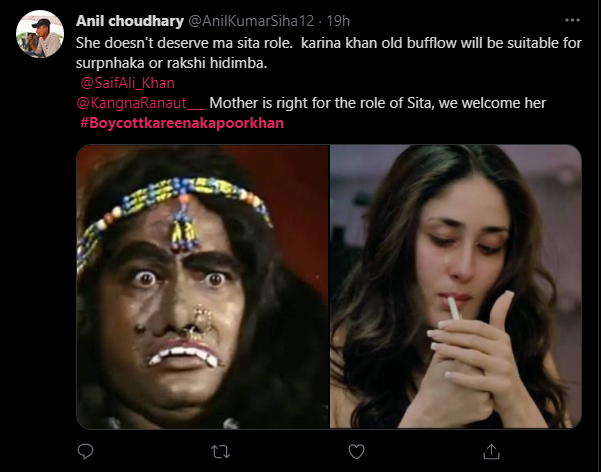The height and width of the screenshot is (472, 601).
Task: Open the three-dot more options menu
Action: 571,20
